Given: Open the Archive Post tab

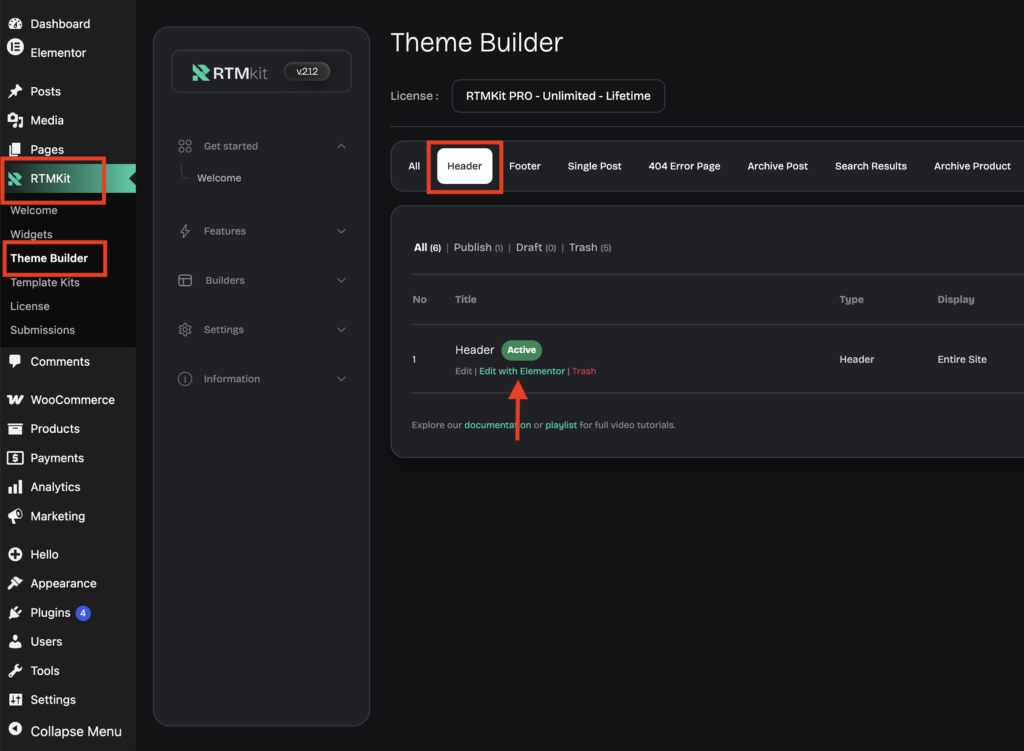Looking at the screenshot, I should [777, 166].
